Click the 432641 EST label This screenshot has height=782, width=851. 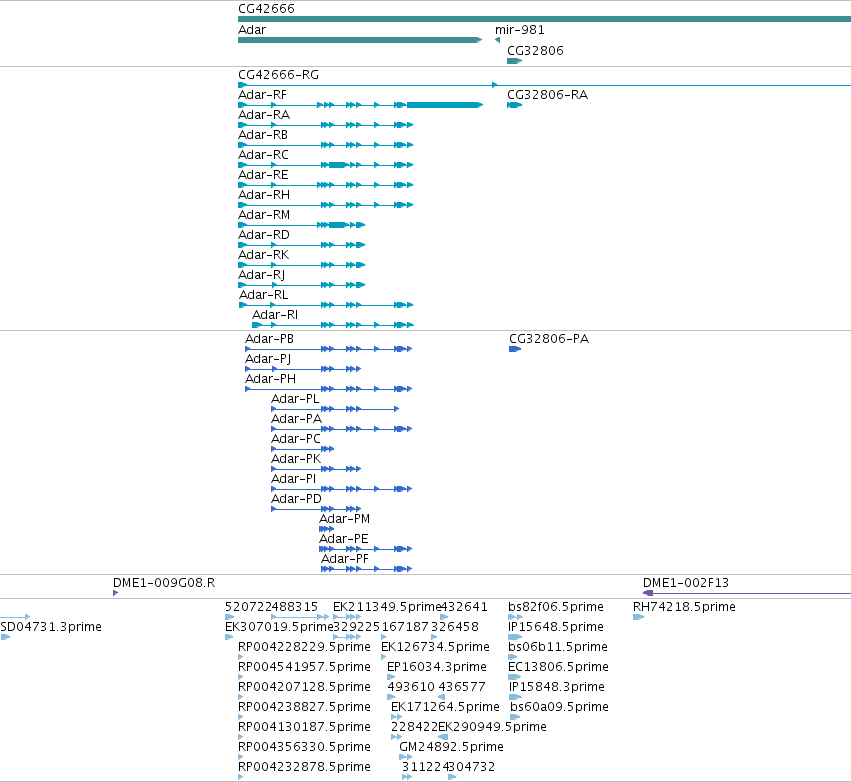(464, 607)
